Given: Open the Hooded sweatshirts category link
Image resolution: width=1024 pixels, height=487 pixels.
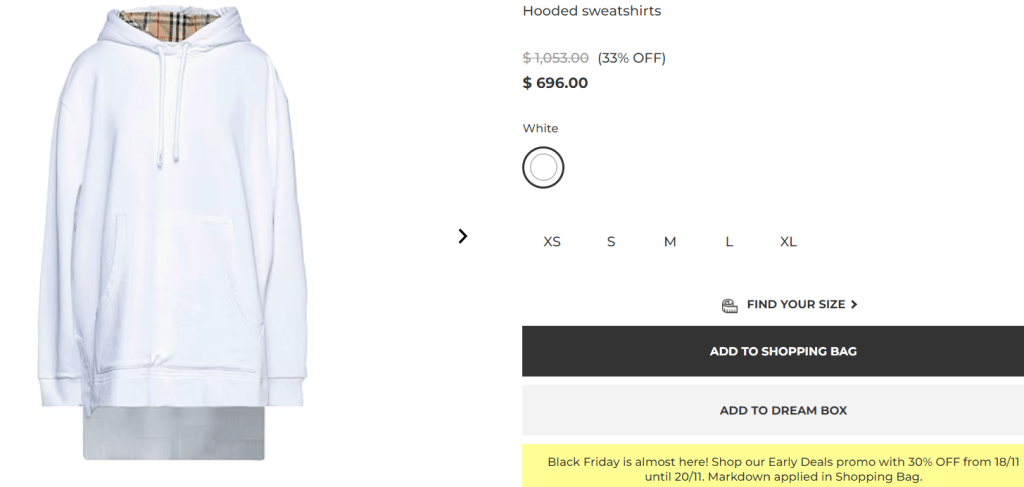Looking at the screenshot, I should point(591,11).
